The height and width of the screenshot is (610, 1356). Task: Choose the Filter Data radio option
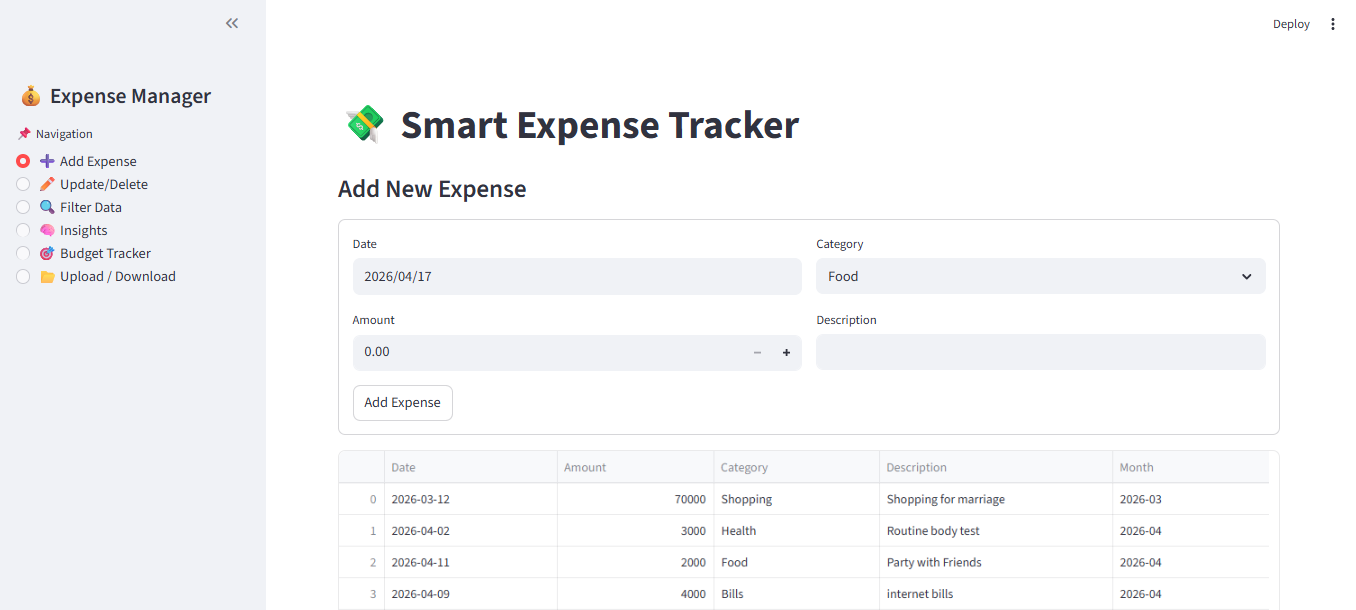[23, 207]
